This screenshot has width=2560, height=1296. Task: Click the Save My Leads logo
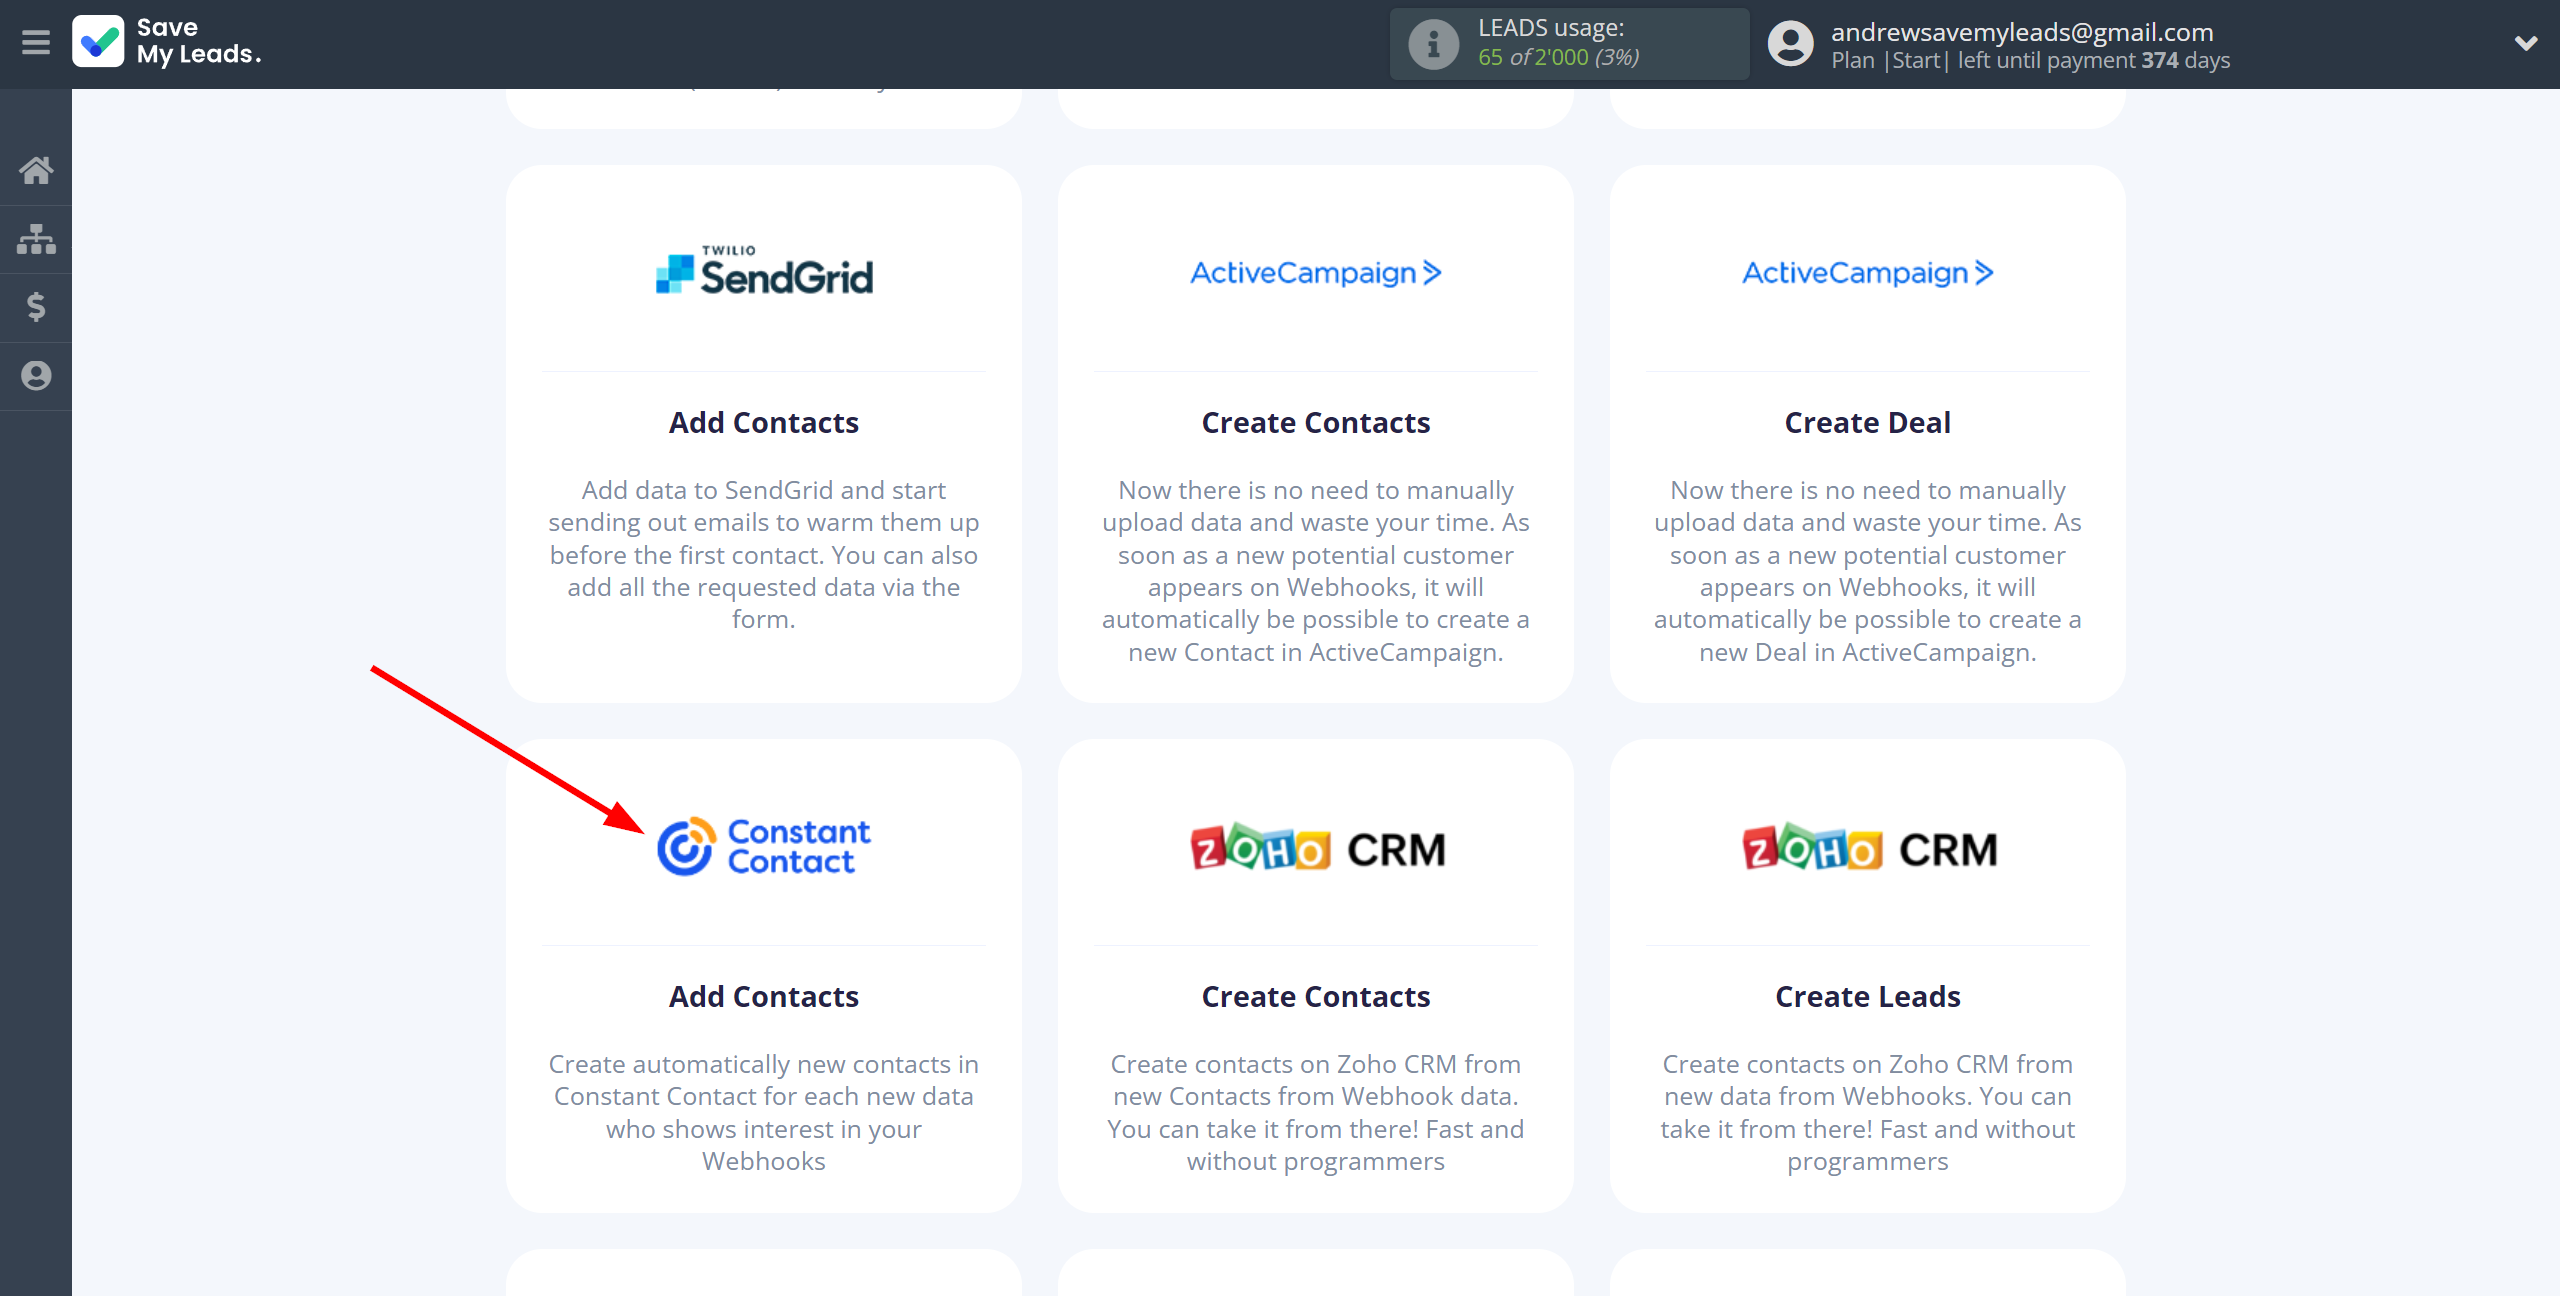pos(167,42)
